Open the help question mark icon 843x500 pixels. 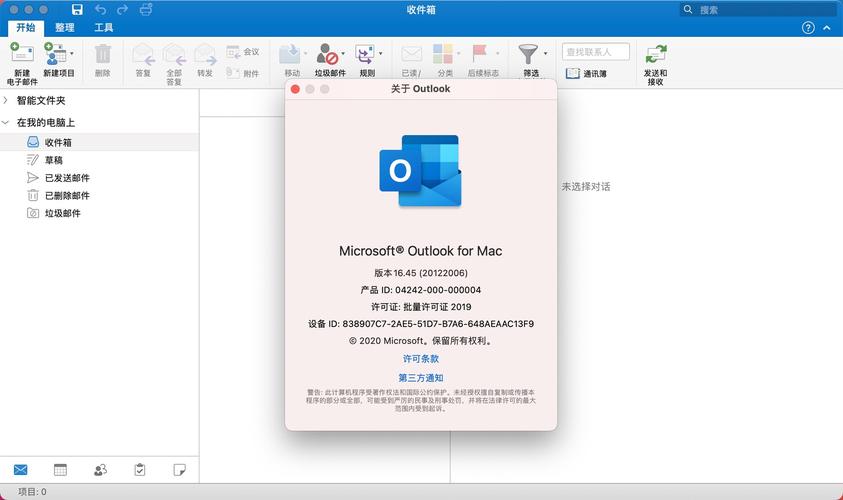[x=808, y=28]
